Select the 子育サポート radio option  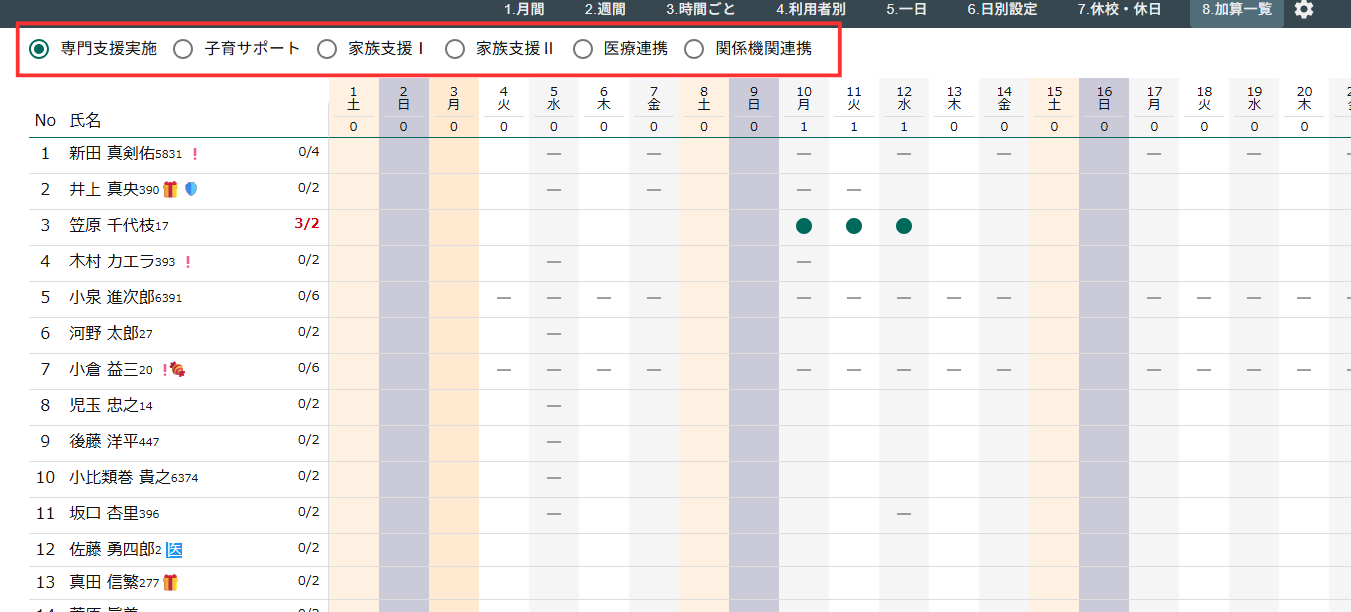coord(183,49)
